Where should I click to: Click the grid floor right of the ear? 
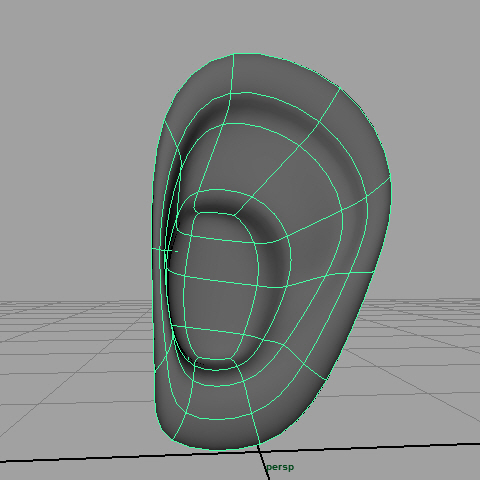click(x=417, y=350)
